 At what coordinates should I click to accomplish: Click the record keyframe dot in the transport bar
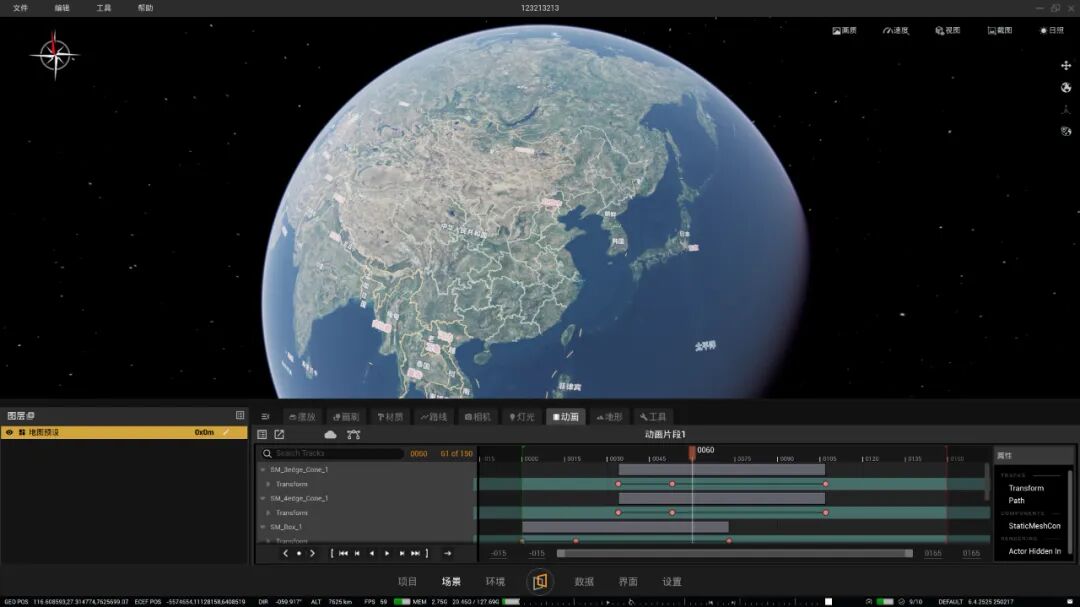[299, 553]
